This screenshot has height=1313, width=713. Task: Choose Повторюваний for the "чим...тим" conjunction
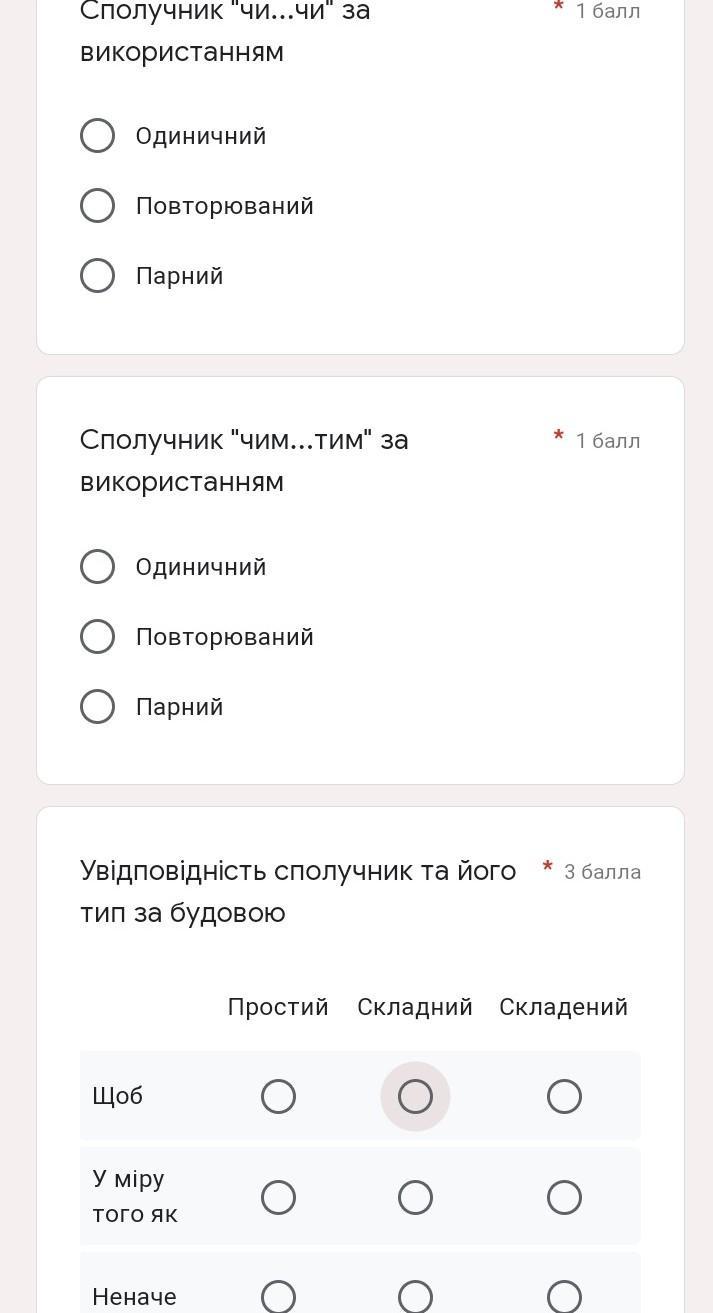click(x=97, y=637)
